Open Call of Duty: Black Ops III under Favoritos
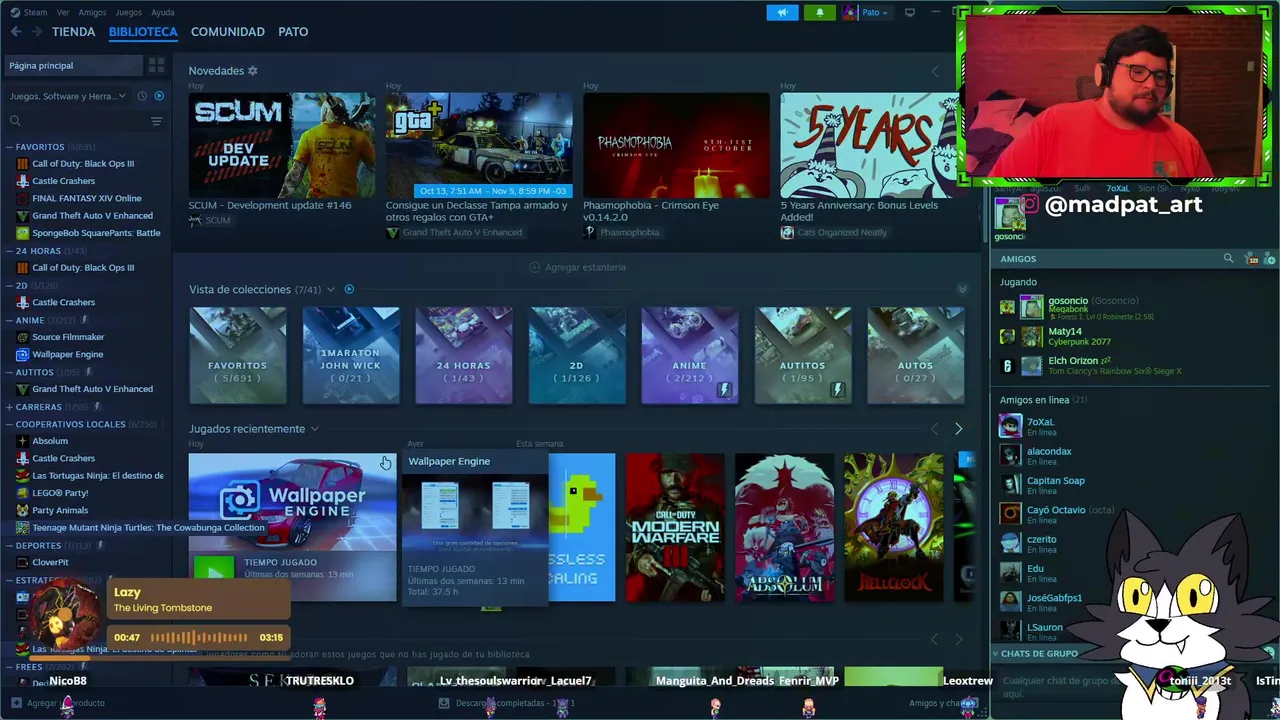This screenshot has height=720, width=1280. point(83,164)
